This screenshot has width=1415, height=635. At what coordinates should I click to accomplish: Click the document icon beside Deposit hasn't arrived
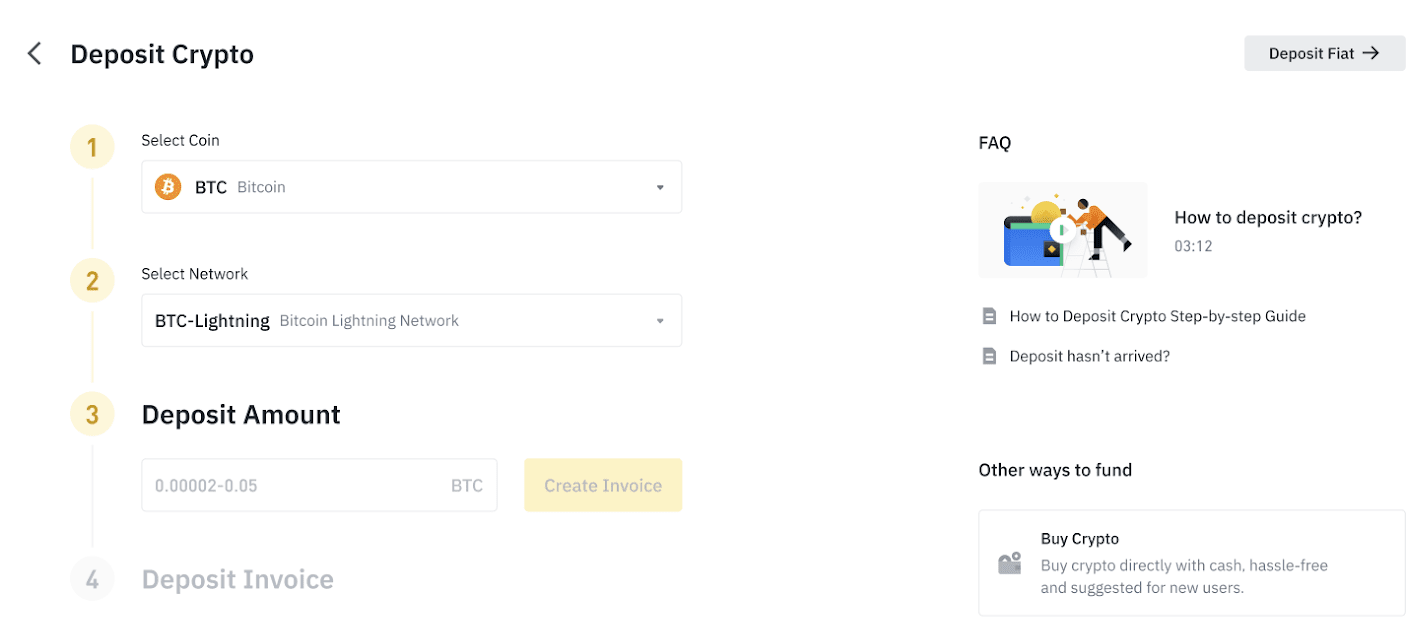tap(989, 355)
